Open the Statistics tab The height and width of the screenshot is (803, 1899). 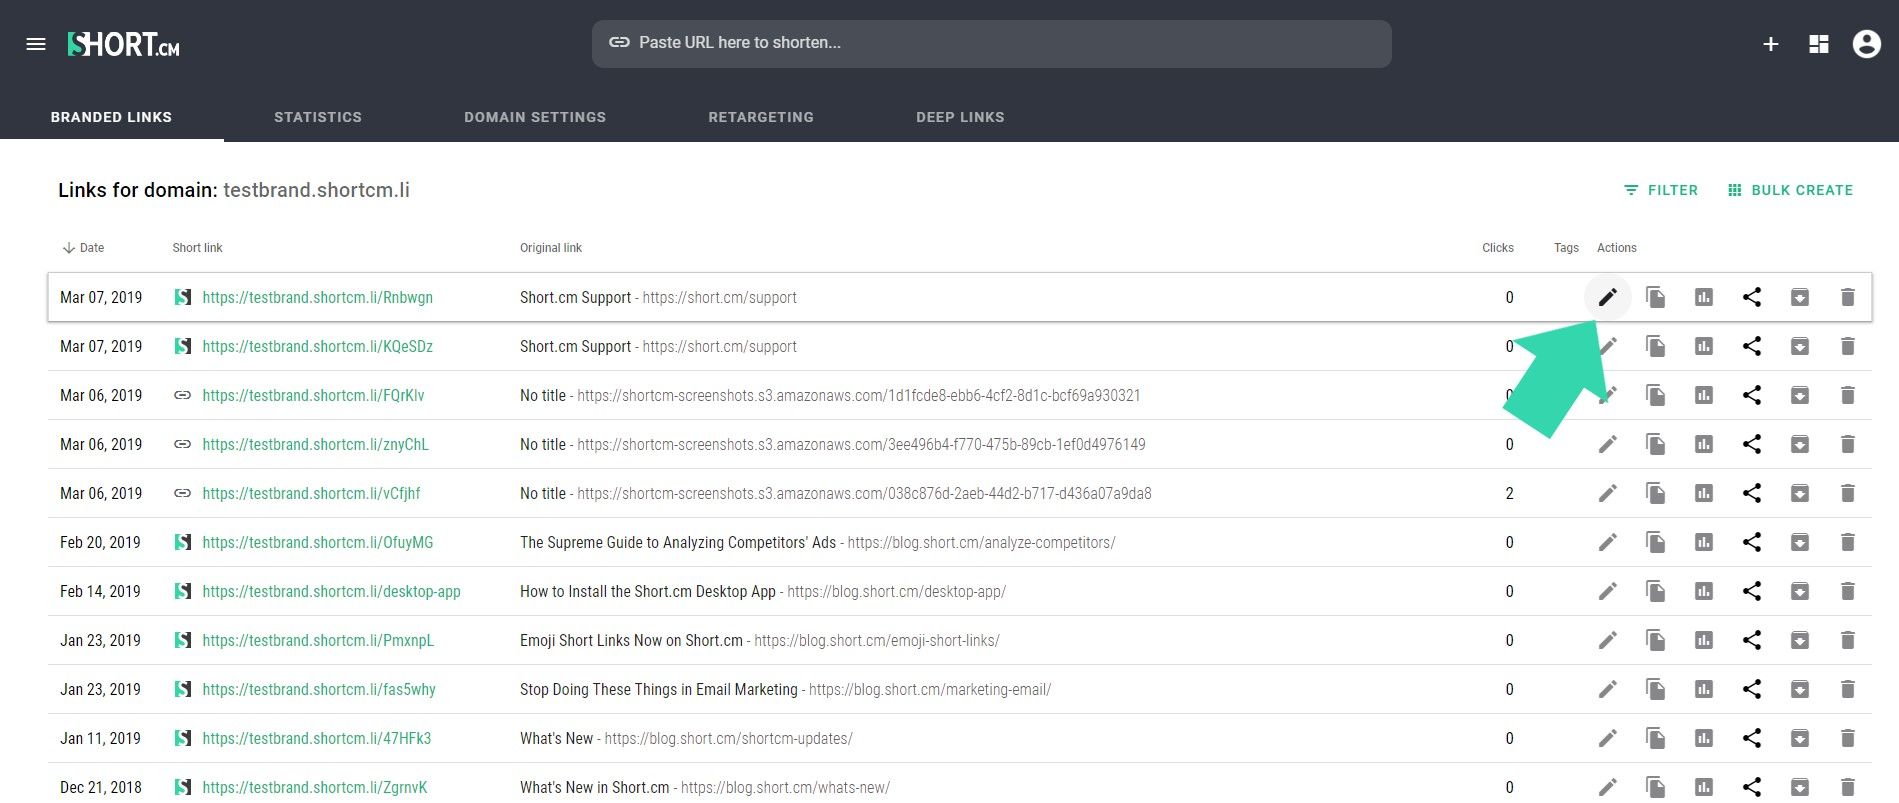pyautogui.click(x=318, y=117)
